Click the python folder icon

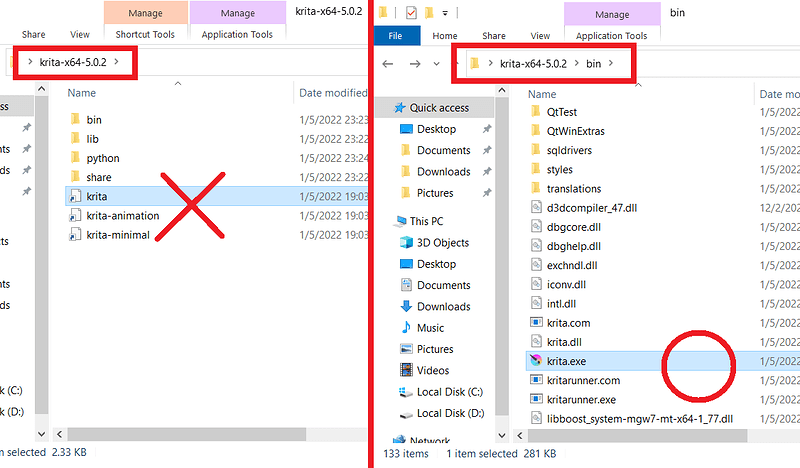(x=75, y=158)
